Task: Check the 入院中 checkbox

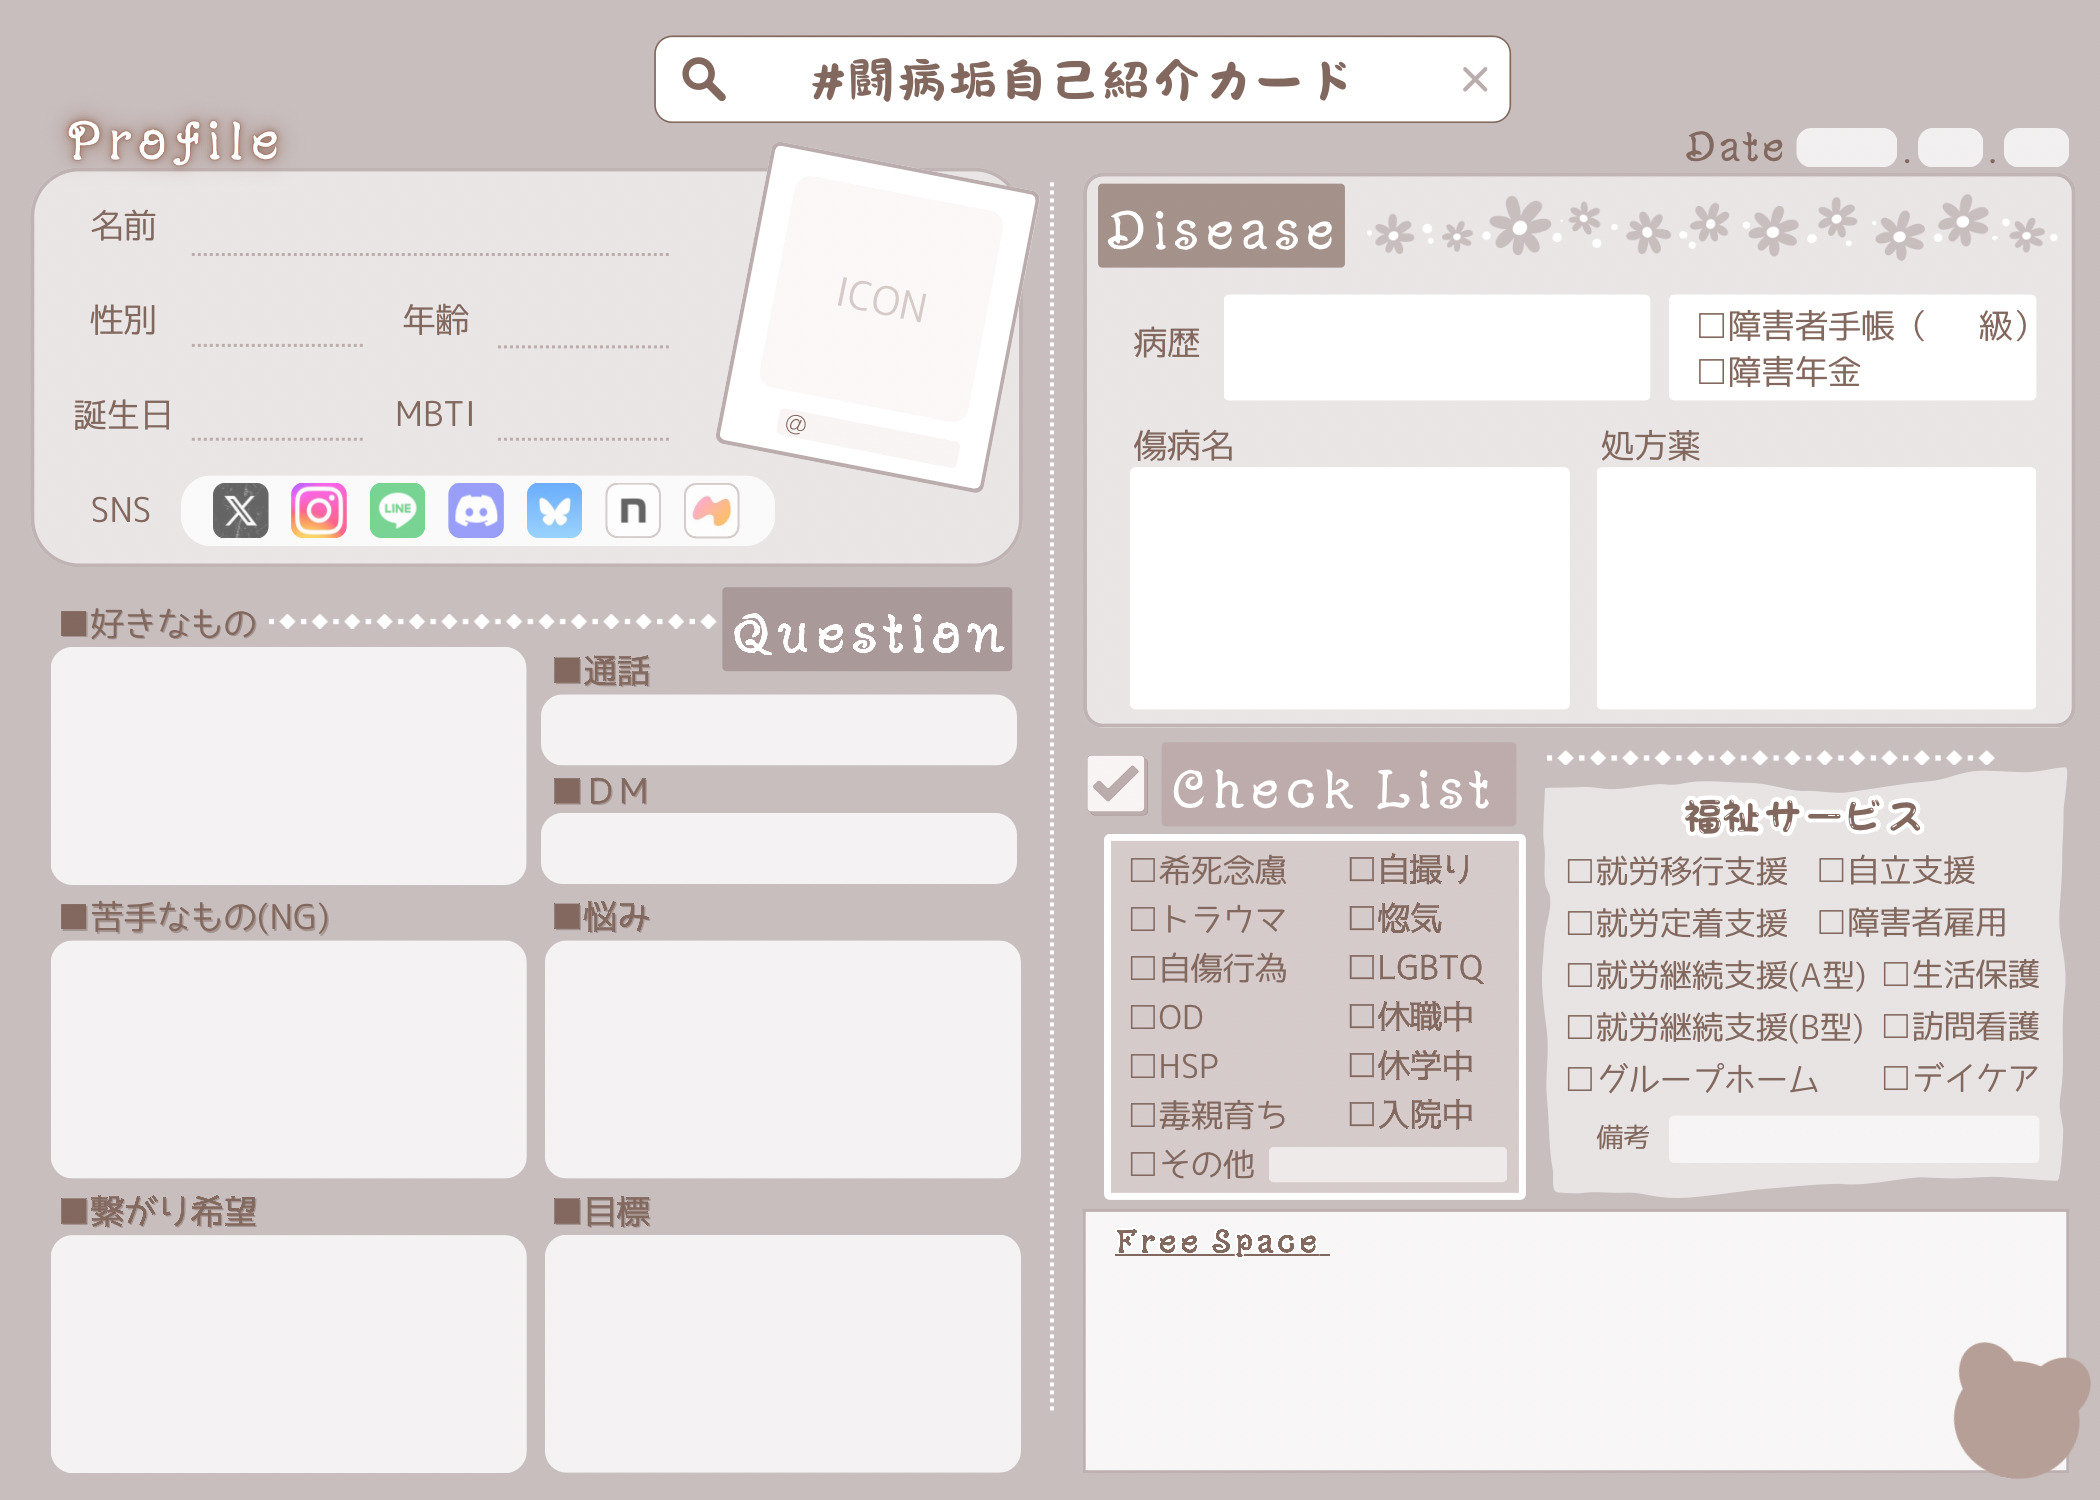Action: [1361, 1114]
